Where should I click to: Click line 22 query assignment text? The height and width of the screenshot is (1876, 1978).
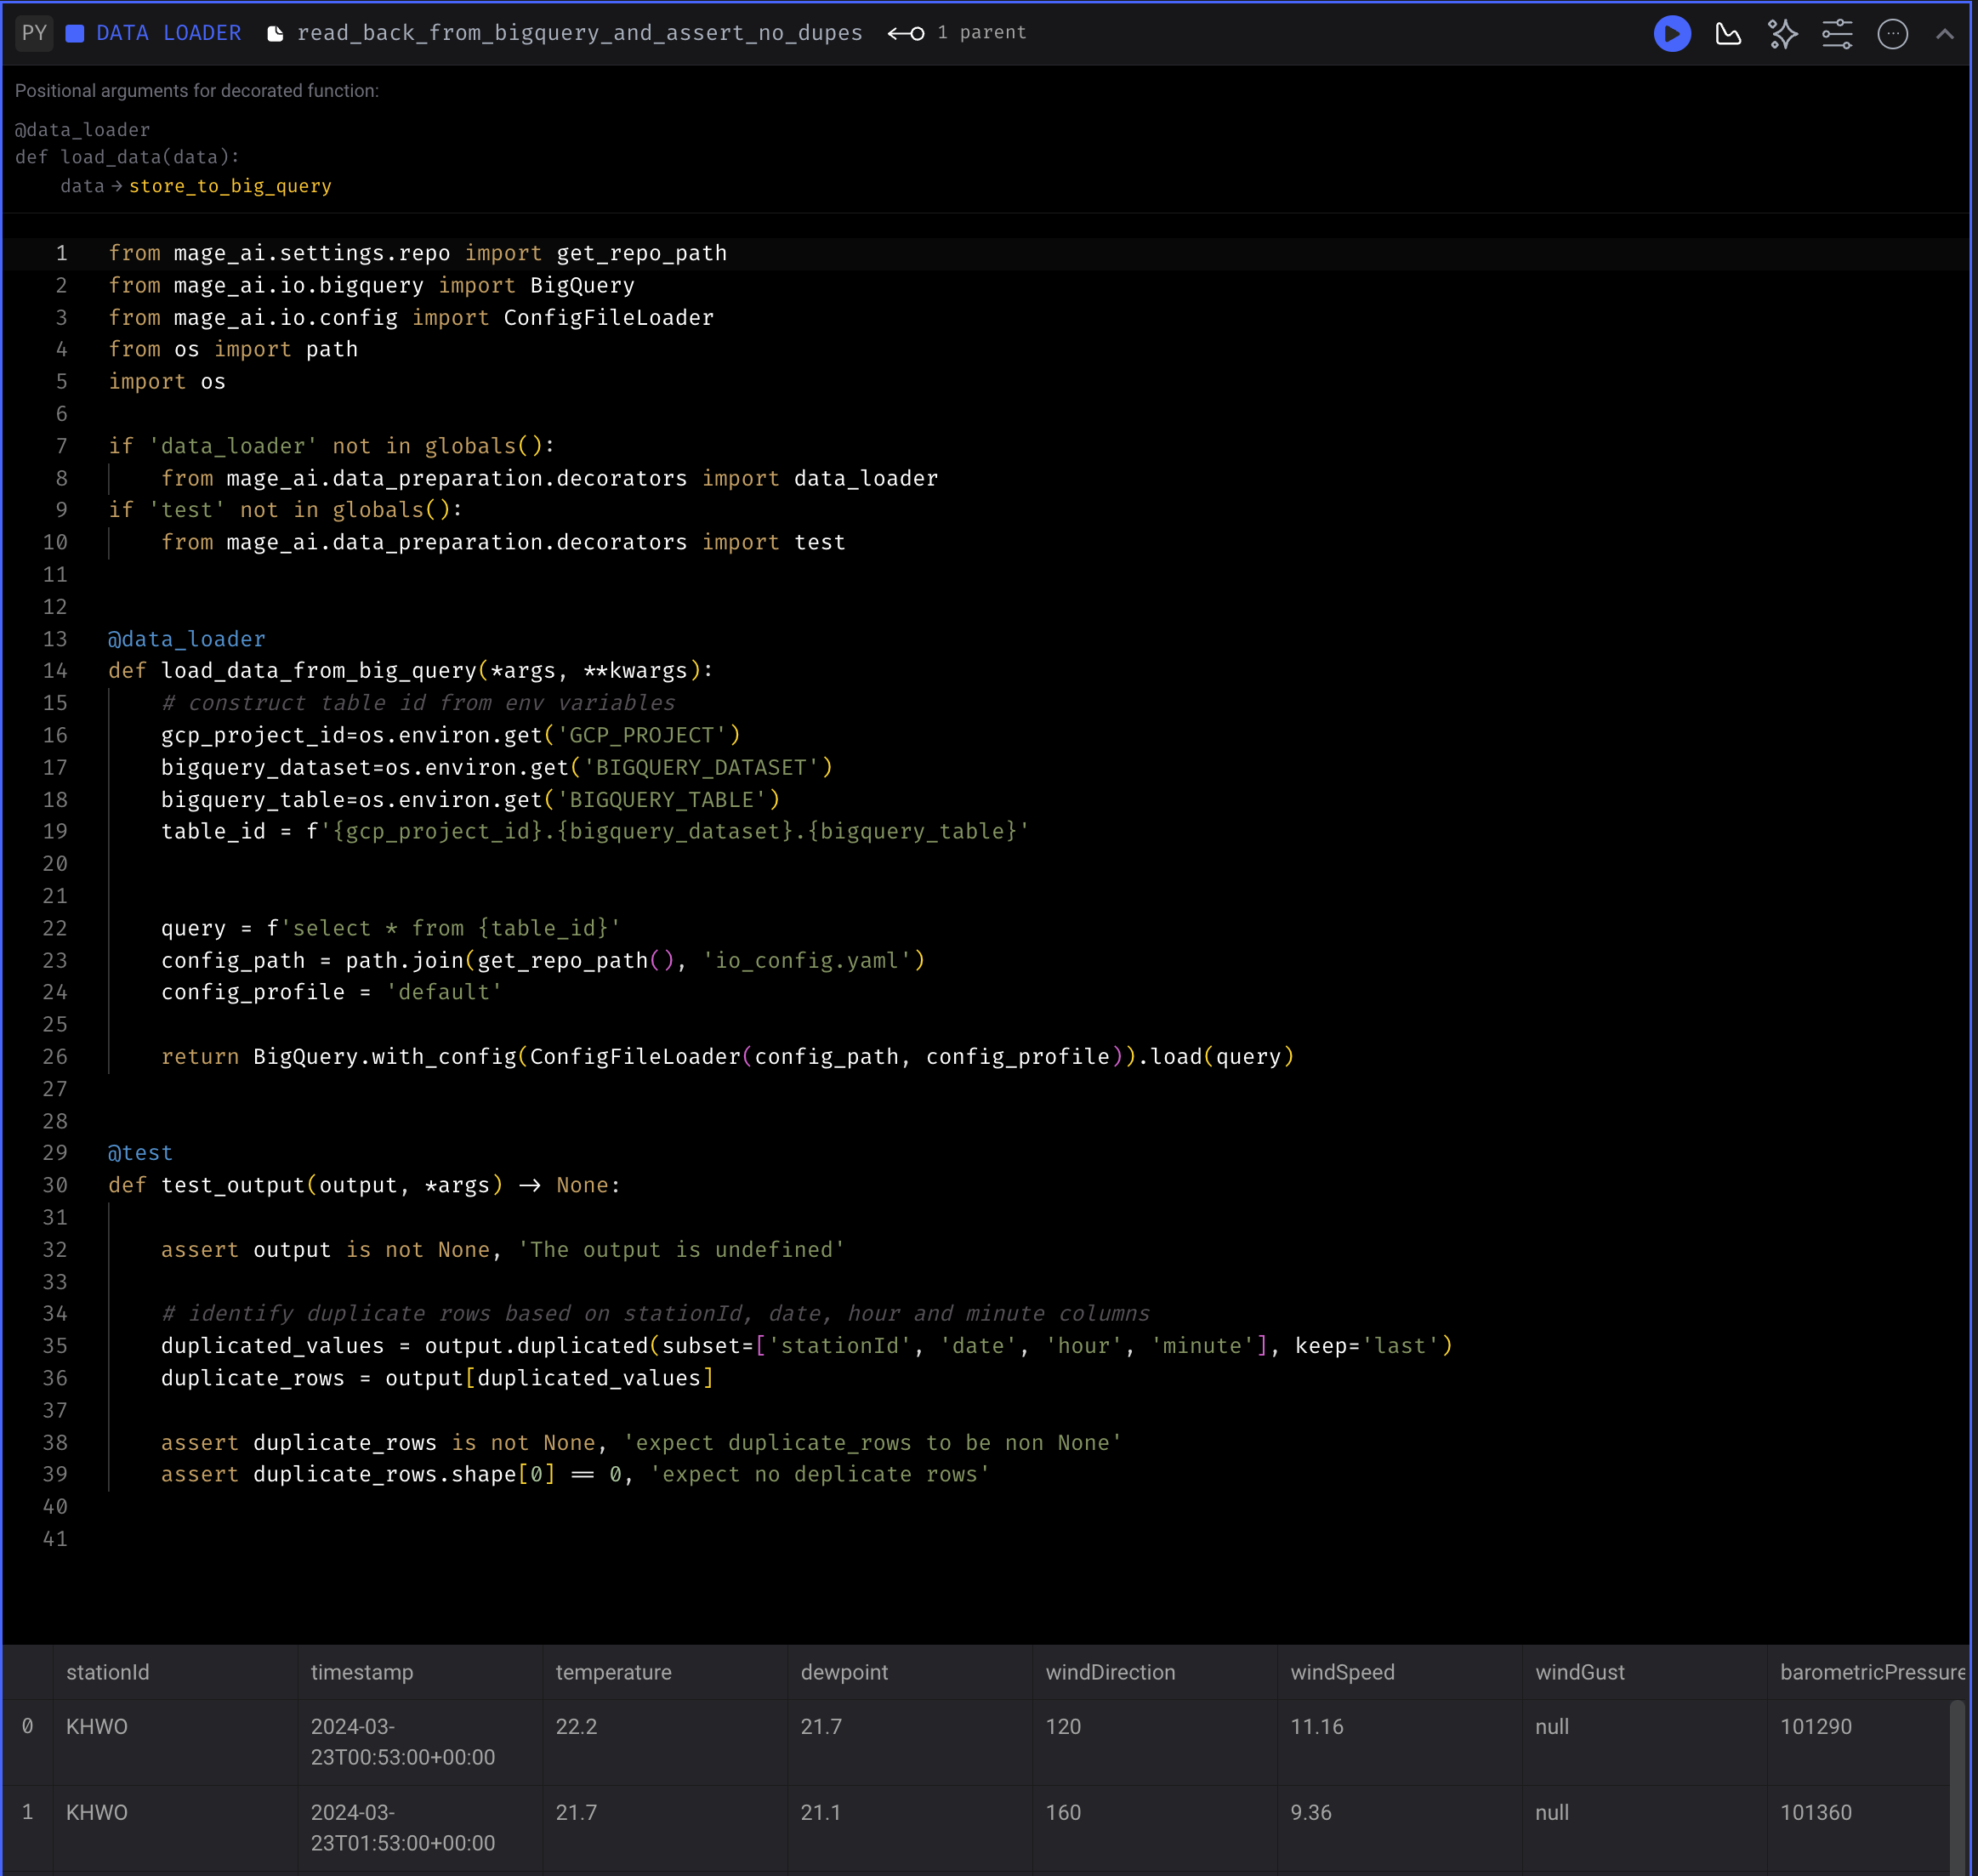click(x=391, y=928)
